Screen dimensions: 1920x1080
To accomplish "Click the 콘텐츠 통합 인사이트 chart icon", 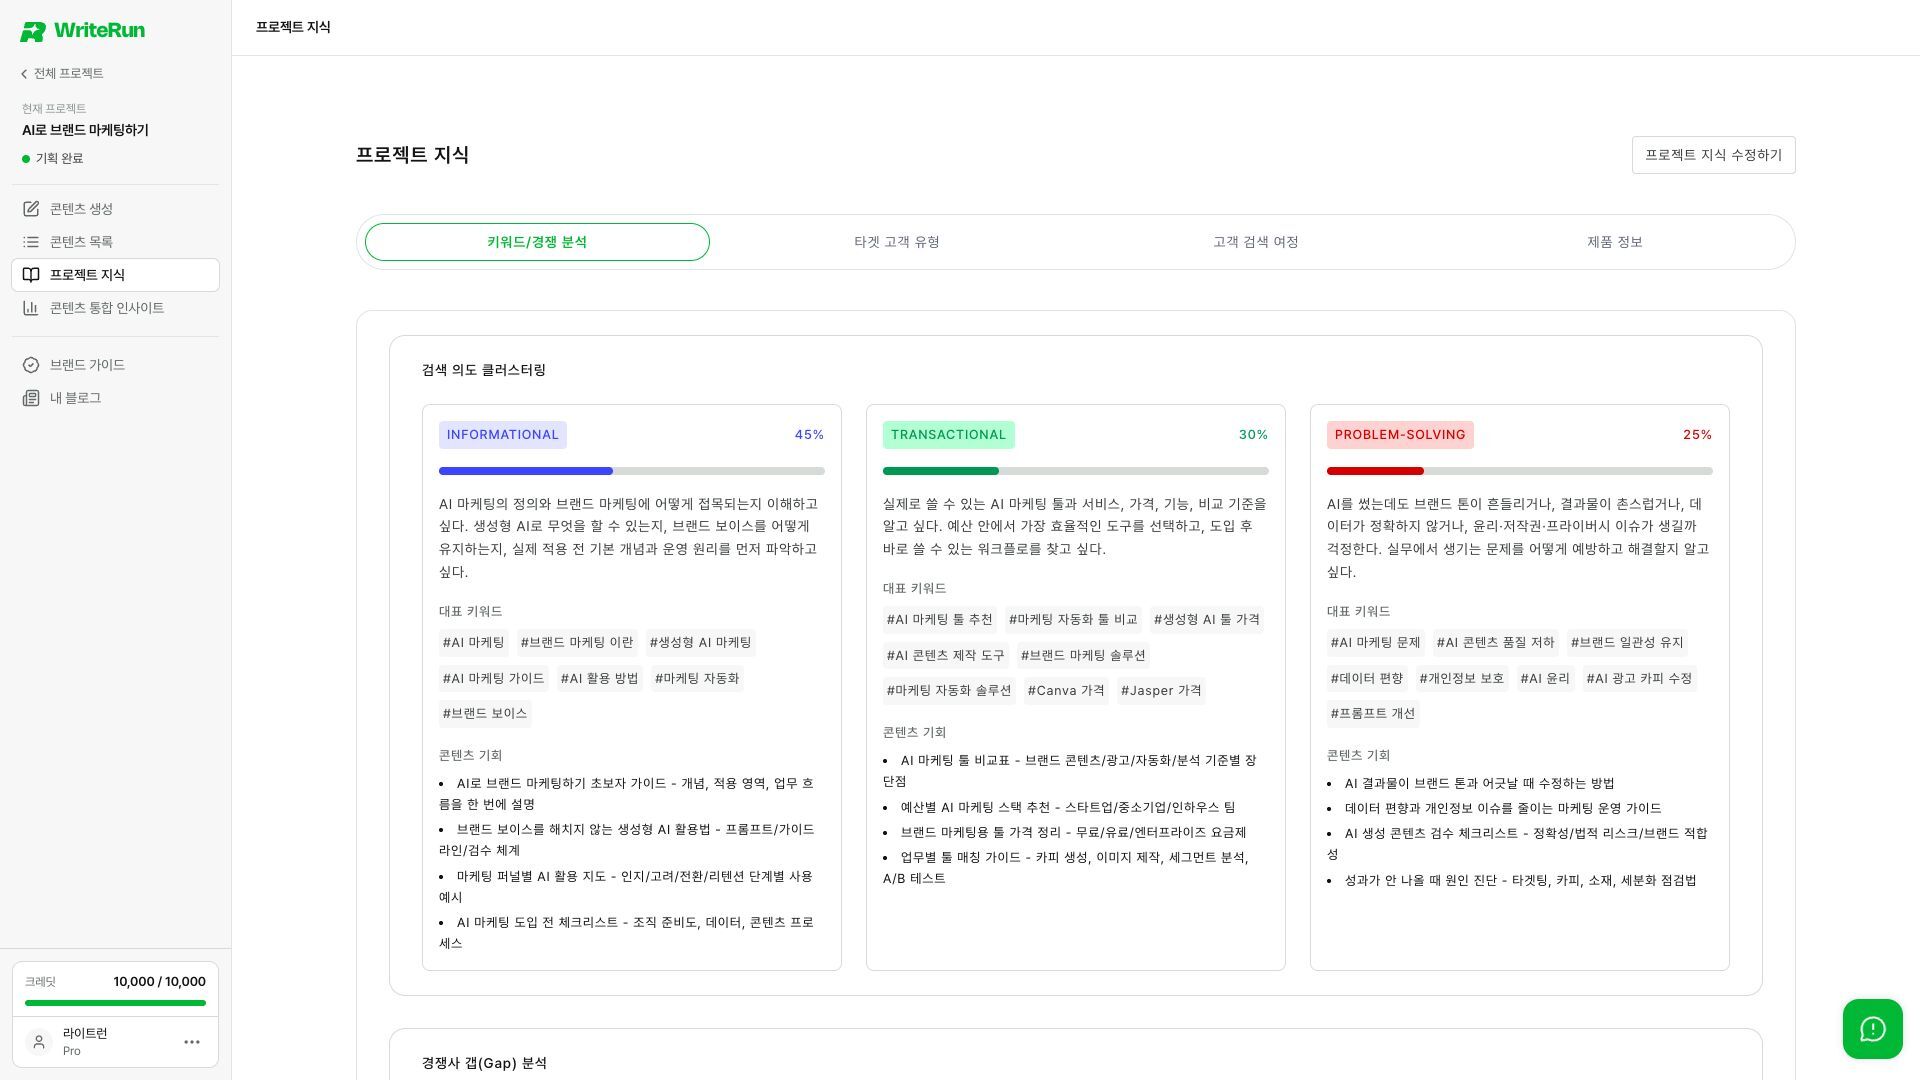I will 31,308.
